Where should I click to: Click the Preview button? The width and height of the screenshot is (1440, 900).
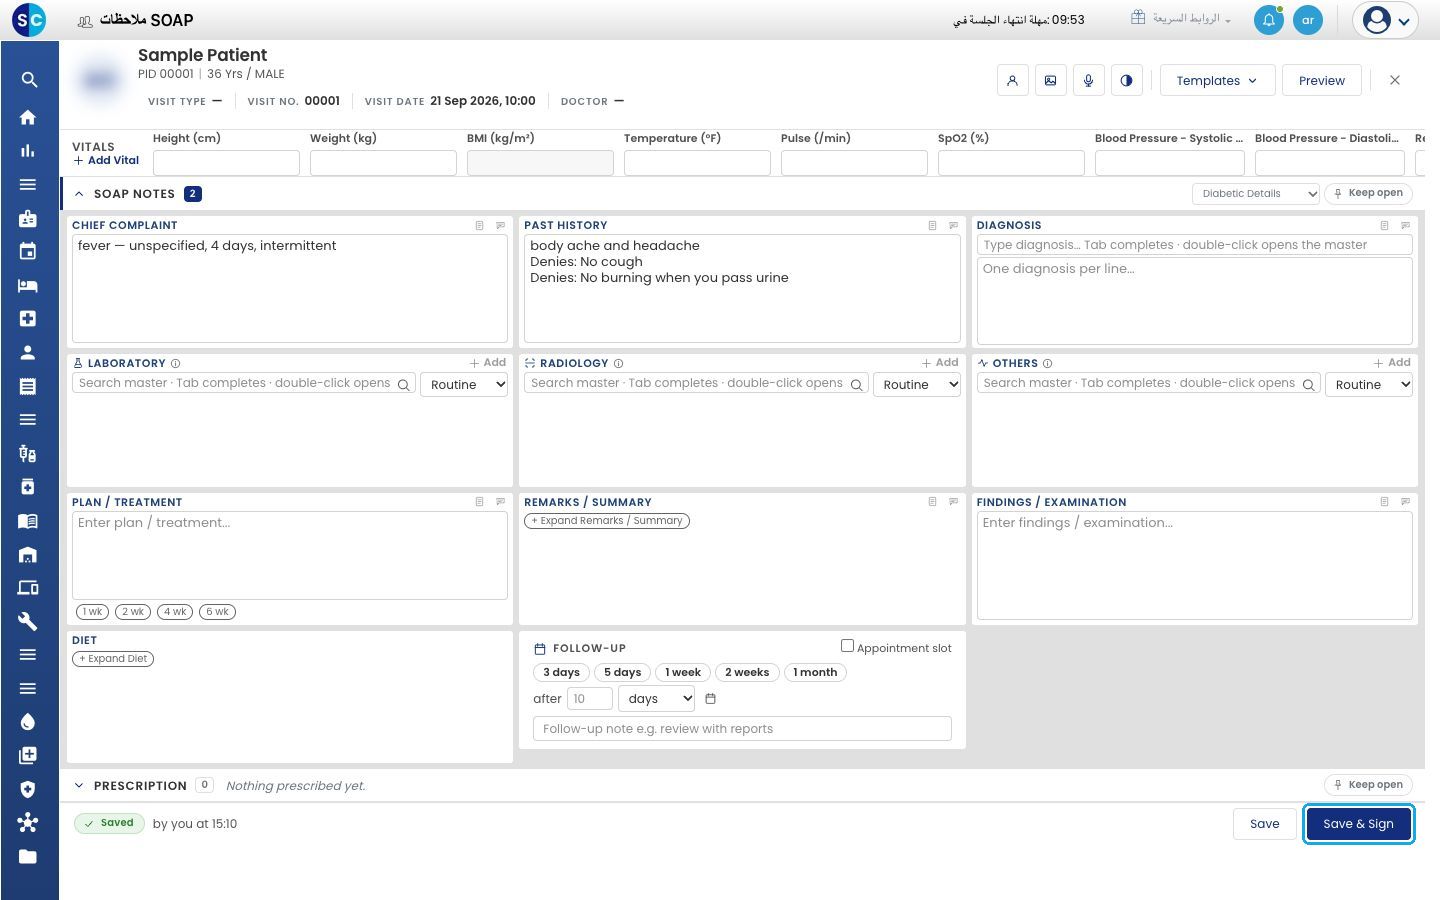point(1322,81)
